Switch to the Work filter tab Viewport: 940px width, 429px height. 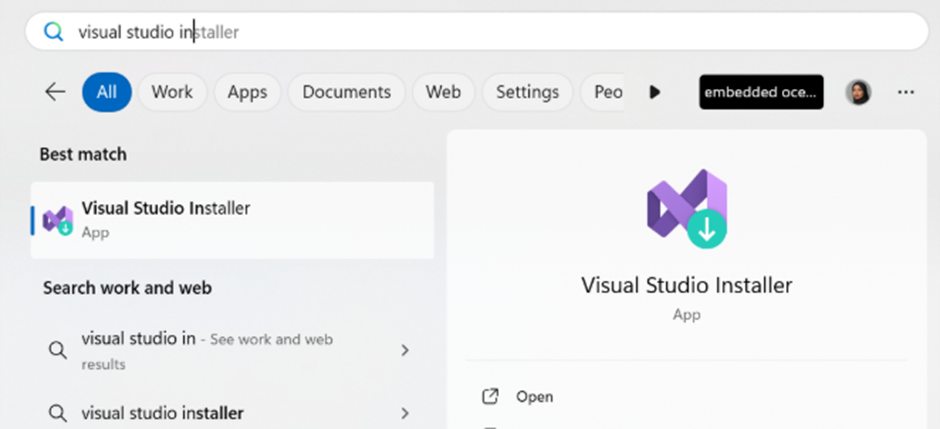(172, 92)
